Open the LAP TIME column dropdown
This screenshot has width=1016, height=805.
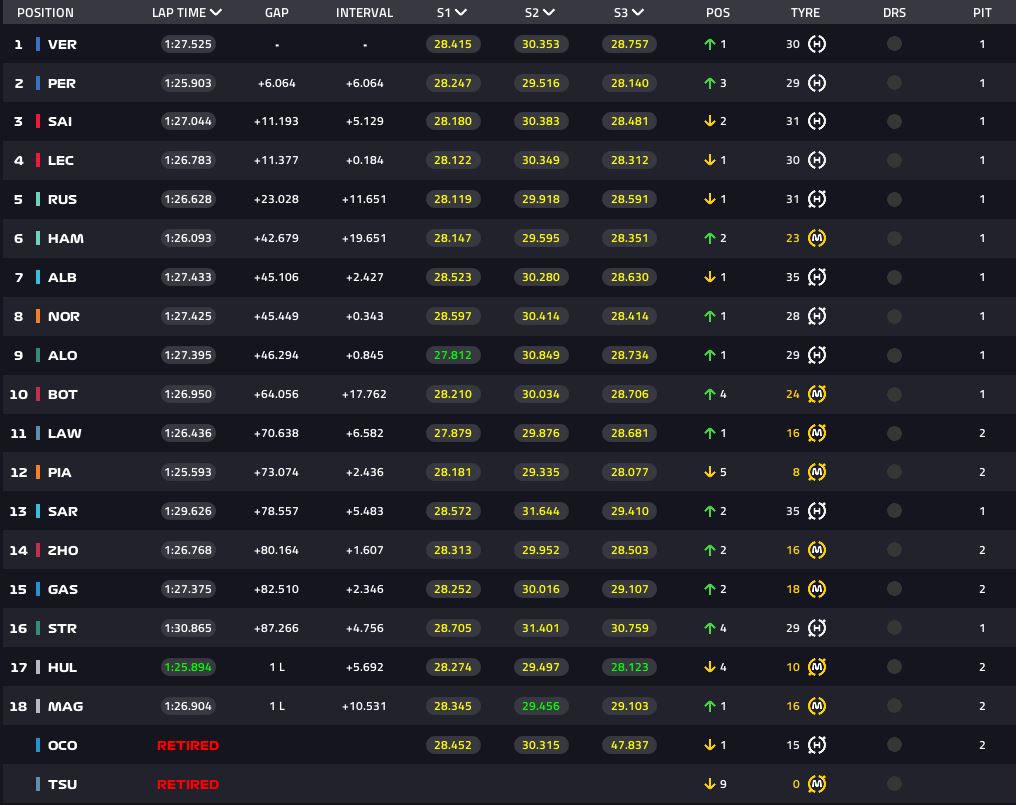[216, 13]
